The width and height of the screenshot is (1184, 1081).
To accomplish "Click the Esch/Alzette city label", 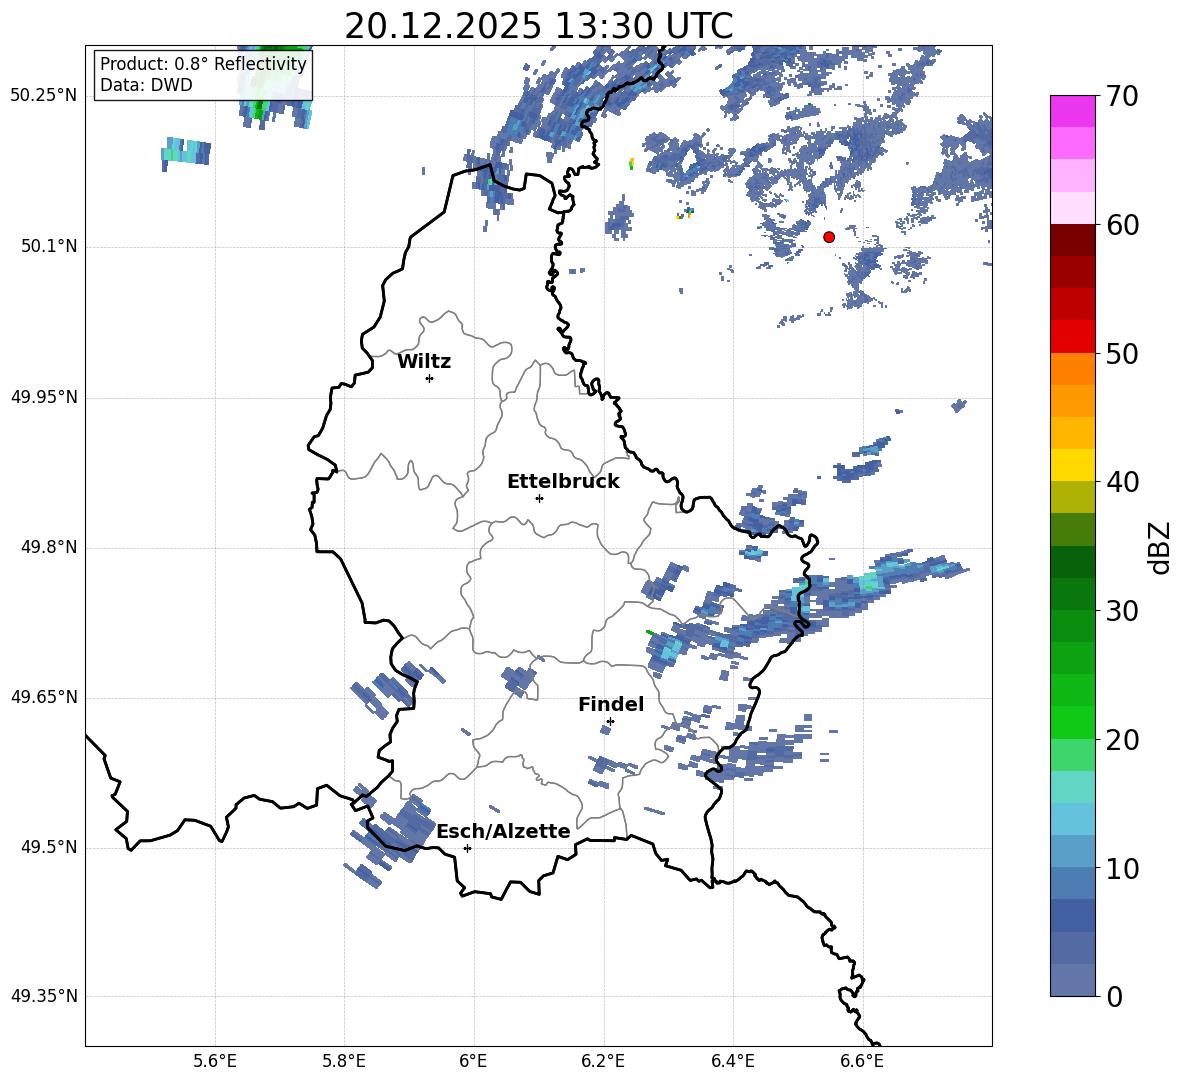I will [503, 831].
